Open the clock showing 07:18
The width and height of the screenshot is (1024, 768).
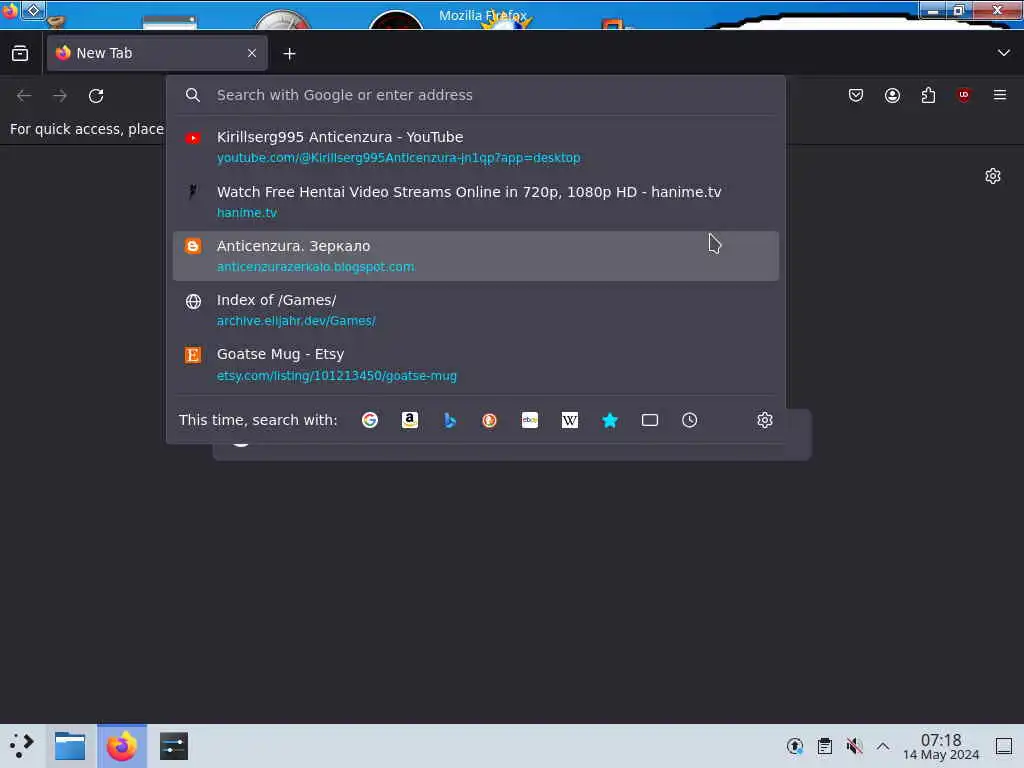(941, 746)
